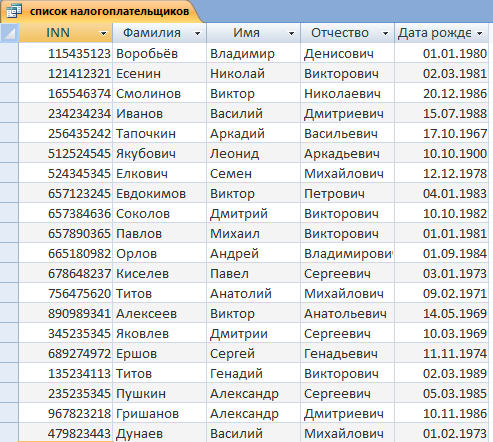Screen dimensions: 493x442
Task: Click name cell Семен
Action: (x=254, y=173)
